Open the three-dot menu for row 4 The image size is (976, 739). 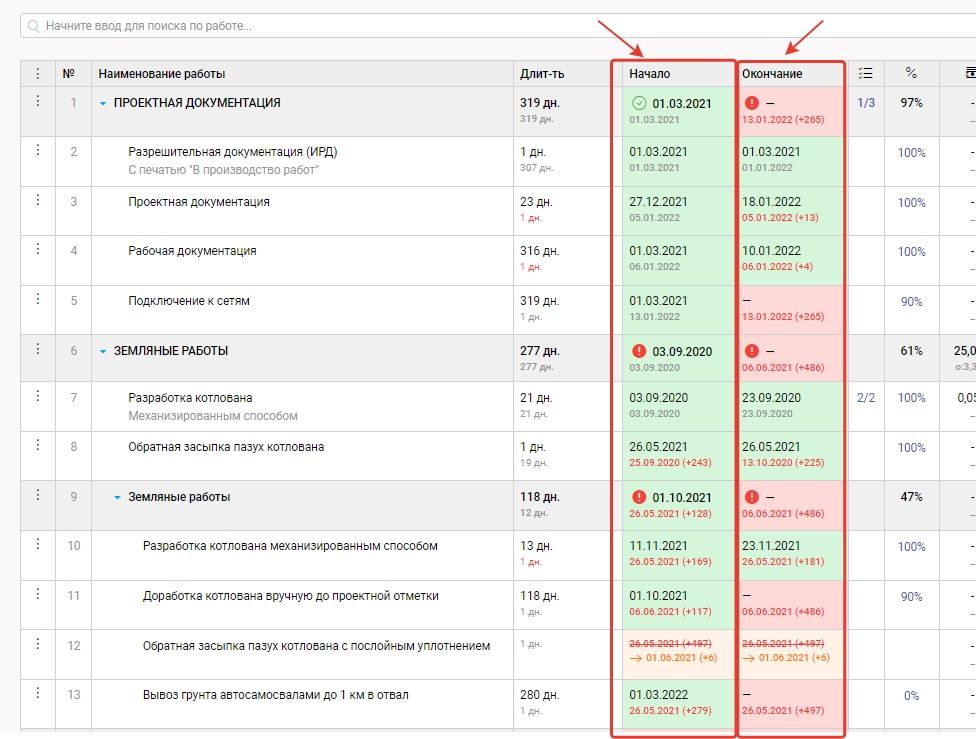pyautogui.click(x=38, y=249)
